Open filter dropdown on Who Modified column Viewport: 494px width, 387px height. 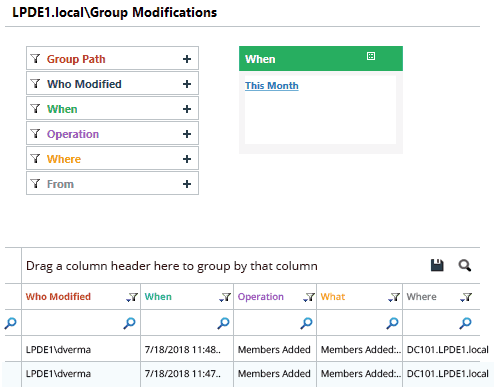132,297
